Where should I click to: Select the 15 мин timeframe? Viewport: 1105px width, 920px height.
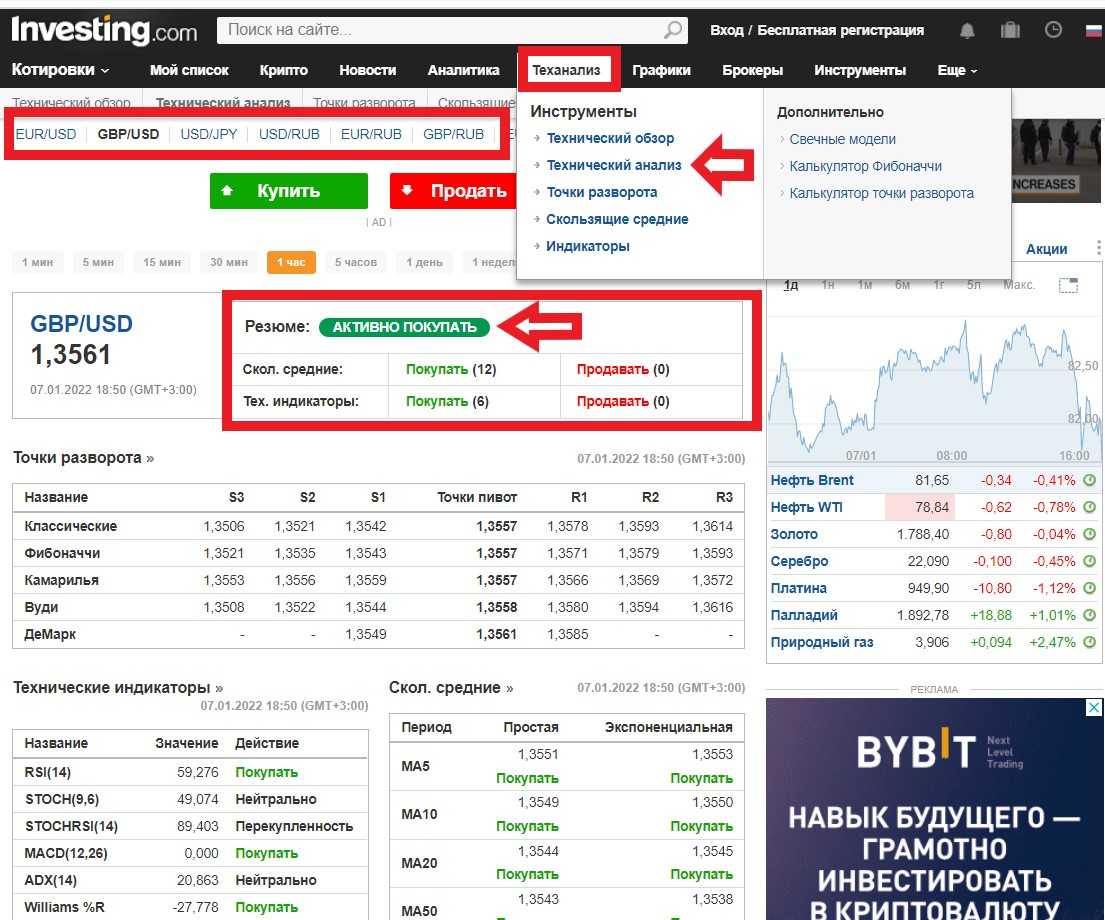coord(162,263)
